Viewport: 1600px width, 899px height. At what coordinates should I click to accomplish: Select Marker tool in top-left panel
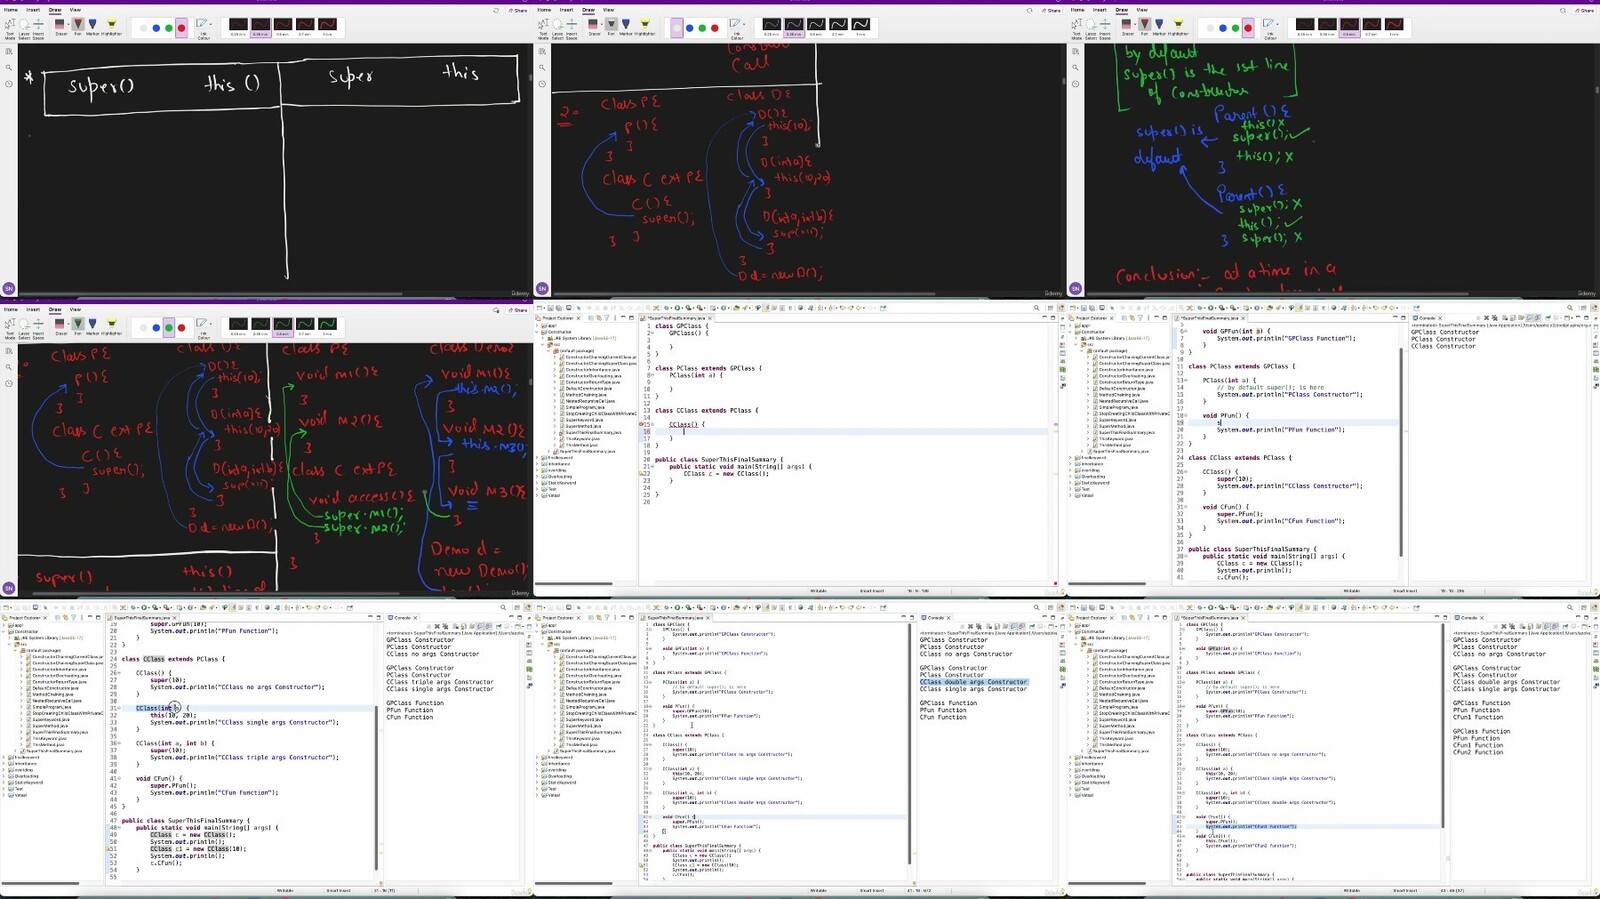[x=92, y=28]
